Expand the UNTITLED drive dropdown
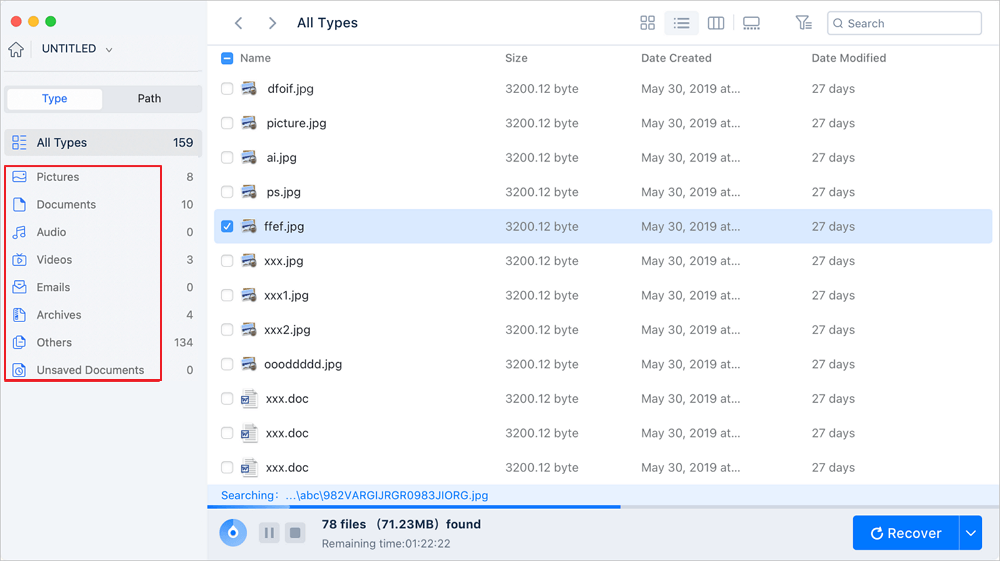Viewport: 1000px width, 561px height. pyautogui.click(x=108, y=49)
